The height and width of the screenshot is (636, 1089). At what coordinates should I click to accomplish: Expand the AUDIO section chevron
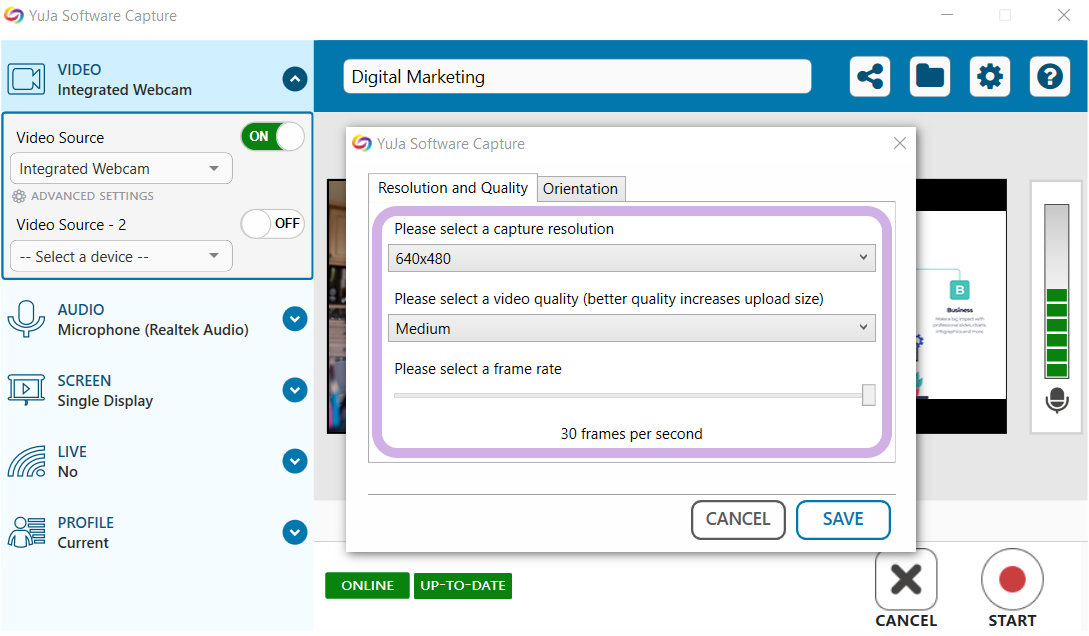295,319
